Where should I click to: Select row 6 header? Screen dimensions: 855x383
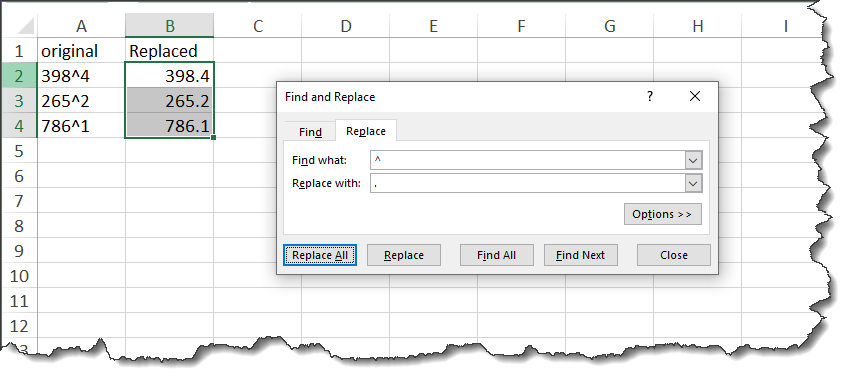pos(19,176)
